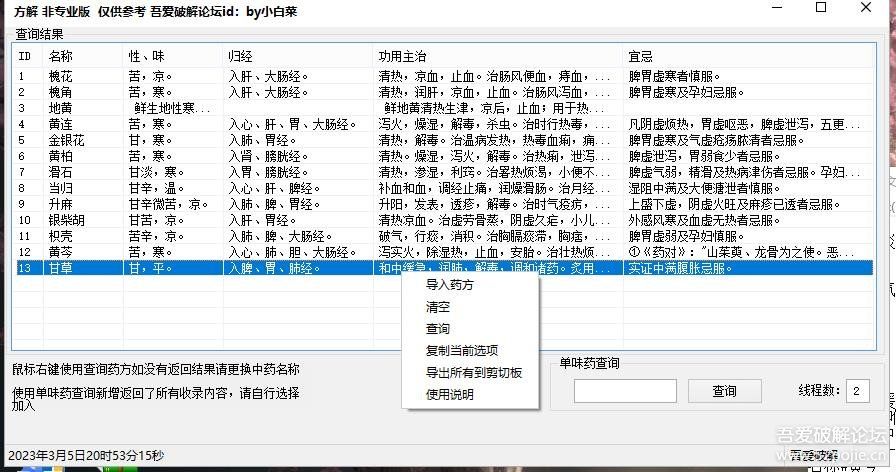
Task: Select the 黄柏 row name
Action: coord(61,156)
